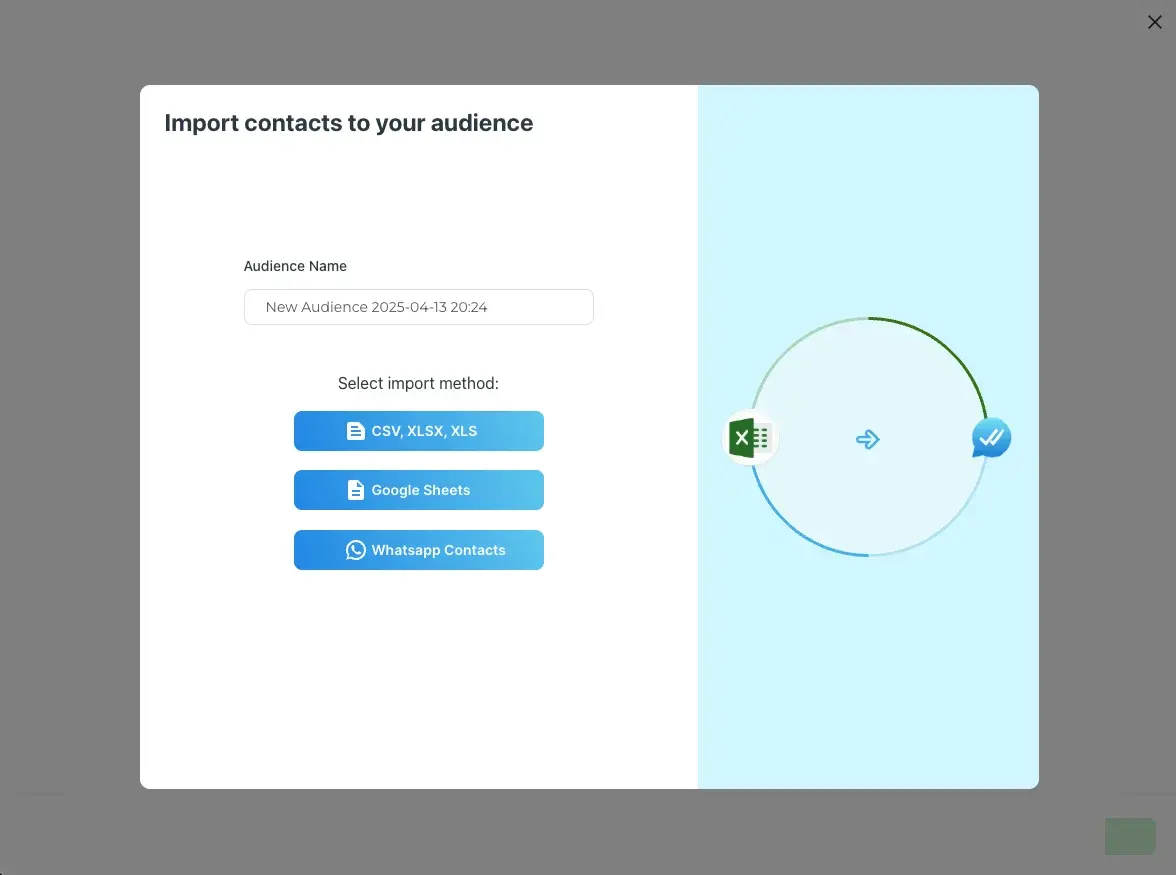Click the Select import method text

[418, 383]
